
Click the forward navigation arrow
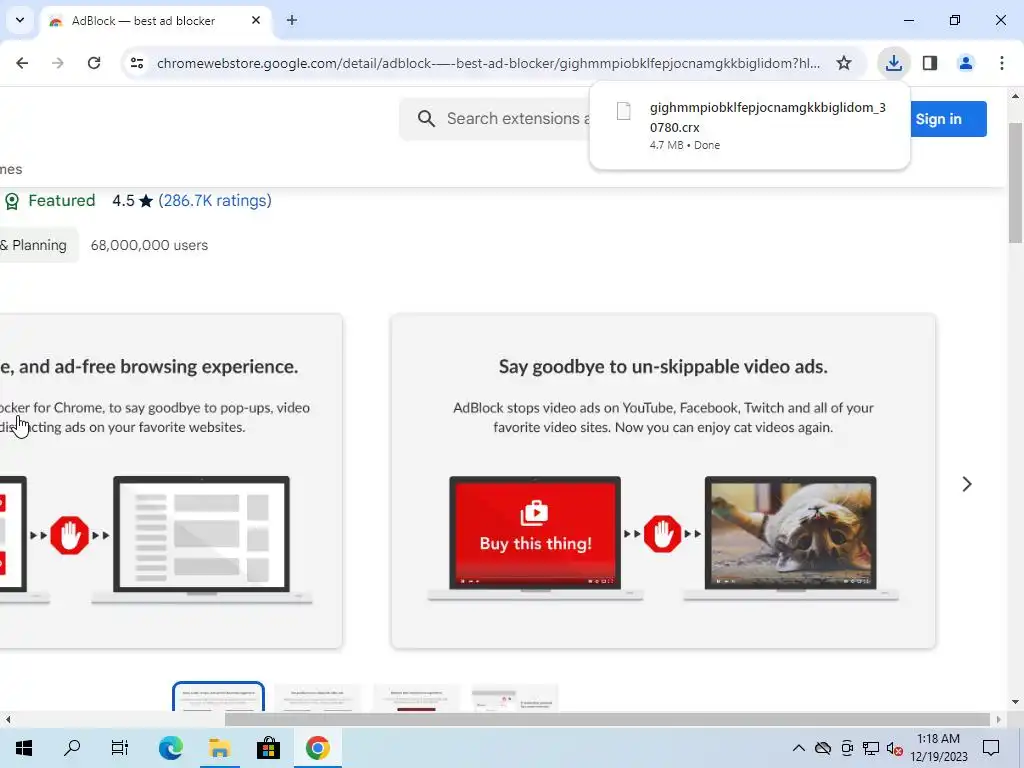[x=57, y=63]
